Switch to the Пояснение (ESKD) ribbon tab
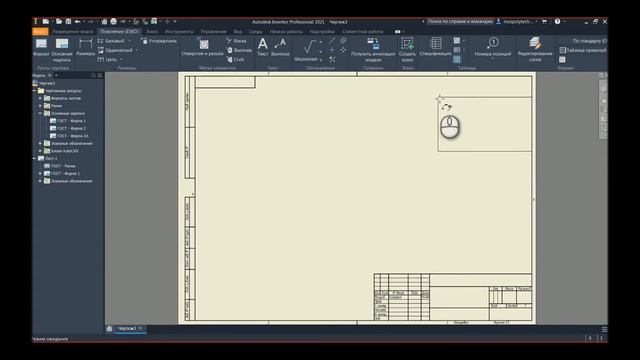Image resolution: width=640 pixels, height=360 pixels. tap(119, 31)
